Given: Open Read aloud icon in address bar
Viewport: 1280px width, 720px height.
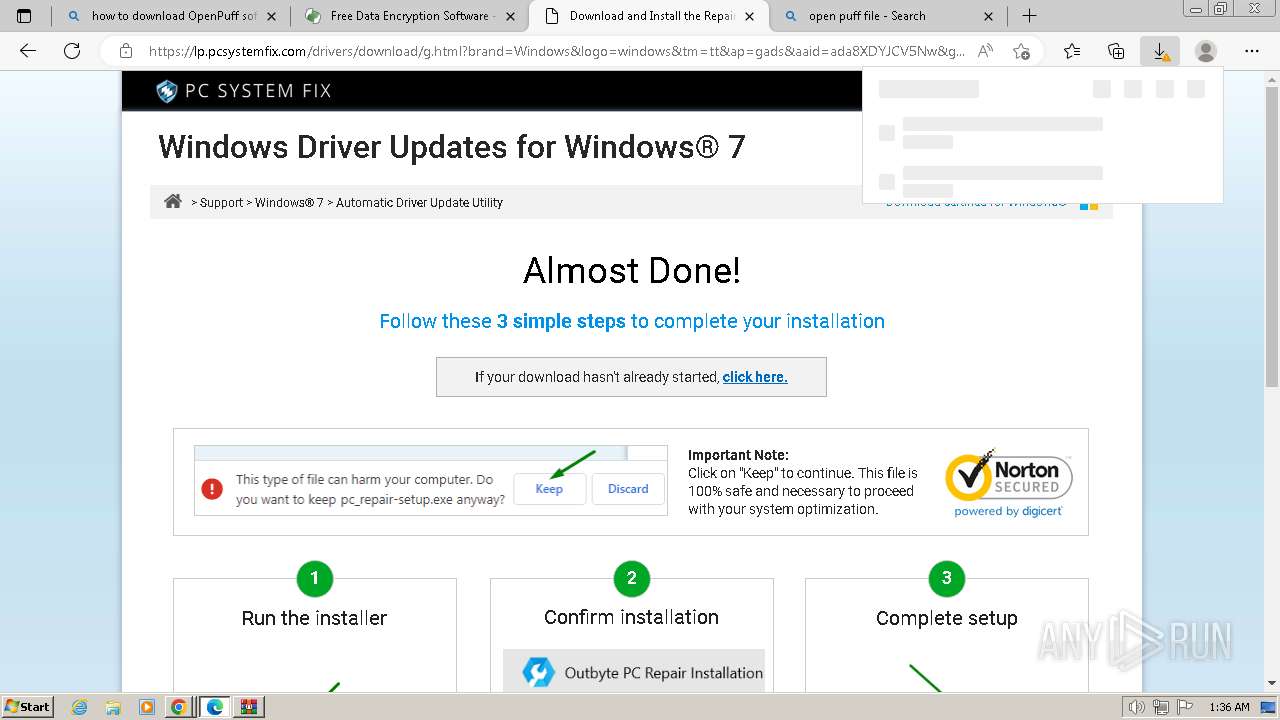Looking at the screenshot, I should point(985,51).
